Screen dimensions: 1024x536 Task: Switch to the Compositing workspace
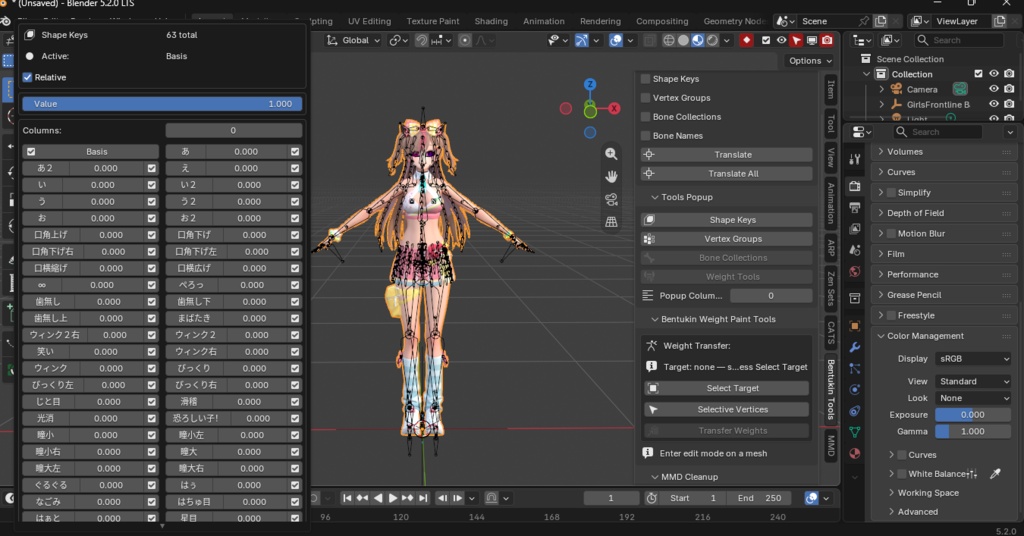pyautogui.click(x=662, y=21)
